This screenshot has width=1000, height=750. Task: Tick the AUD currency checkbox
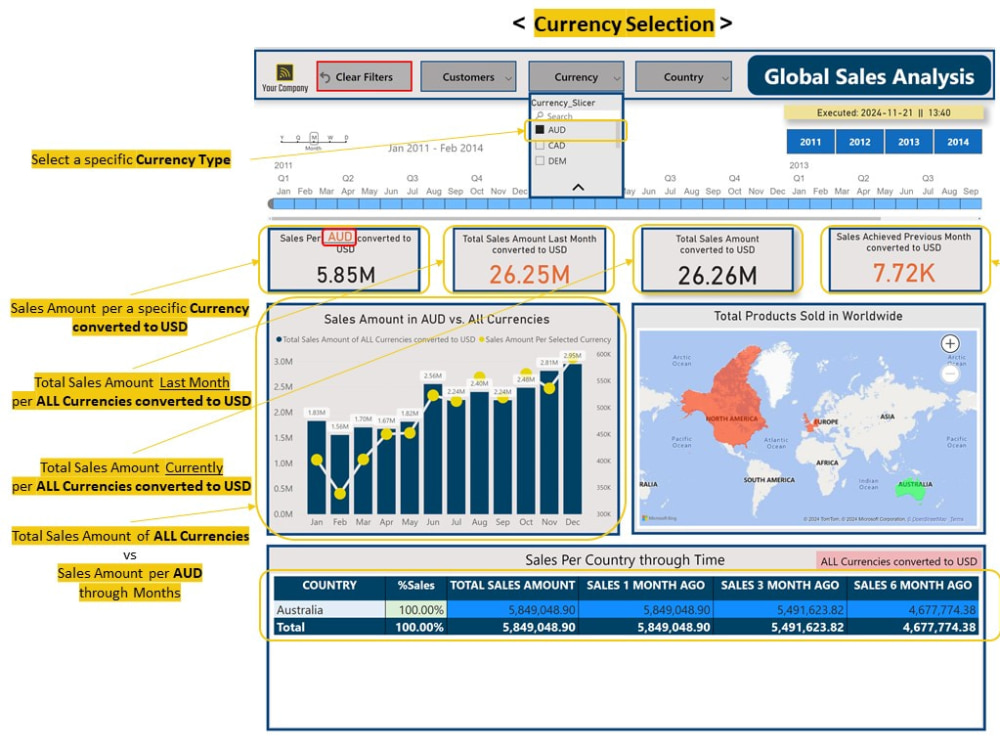tap(540, 129)
